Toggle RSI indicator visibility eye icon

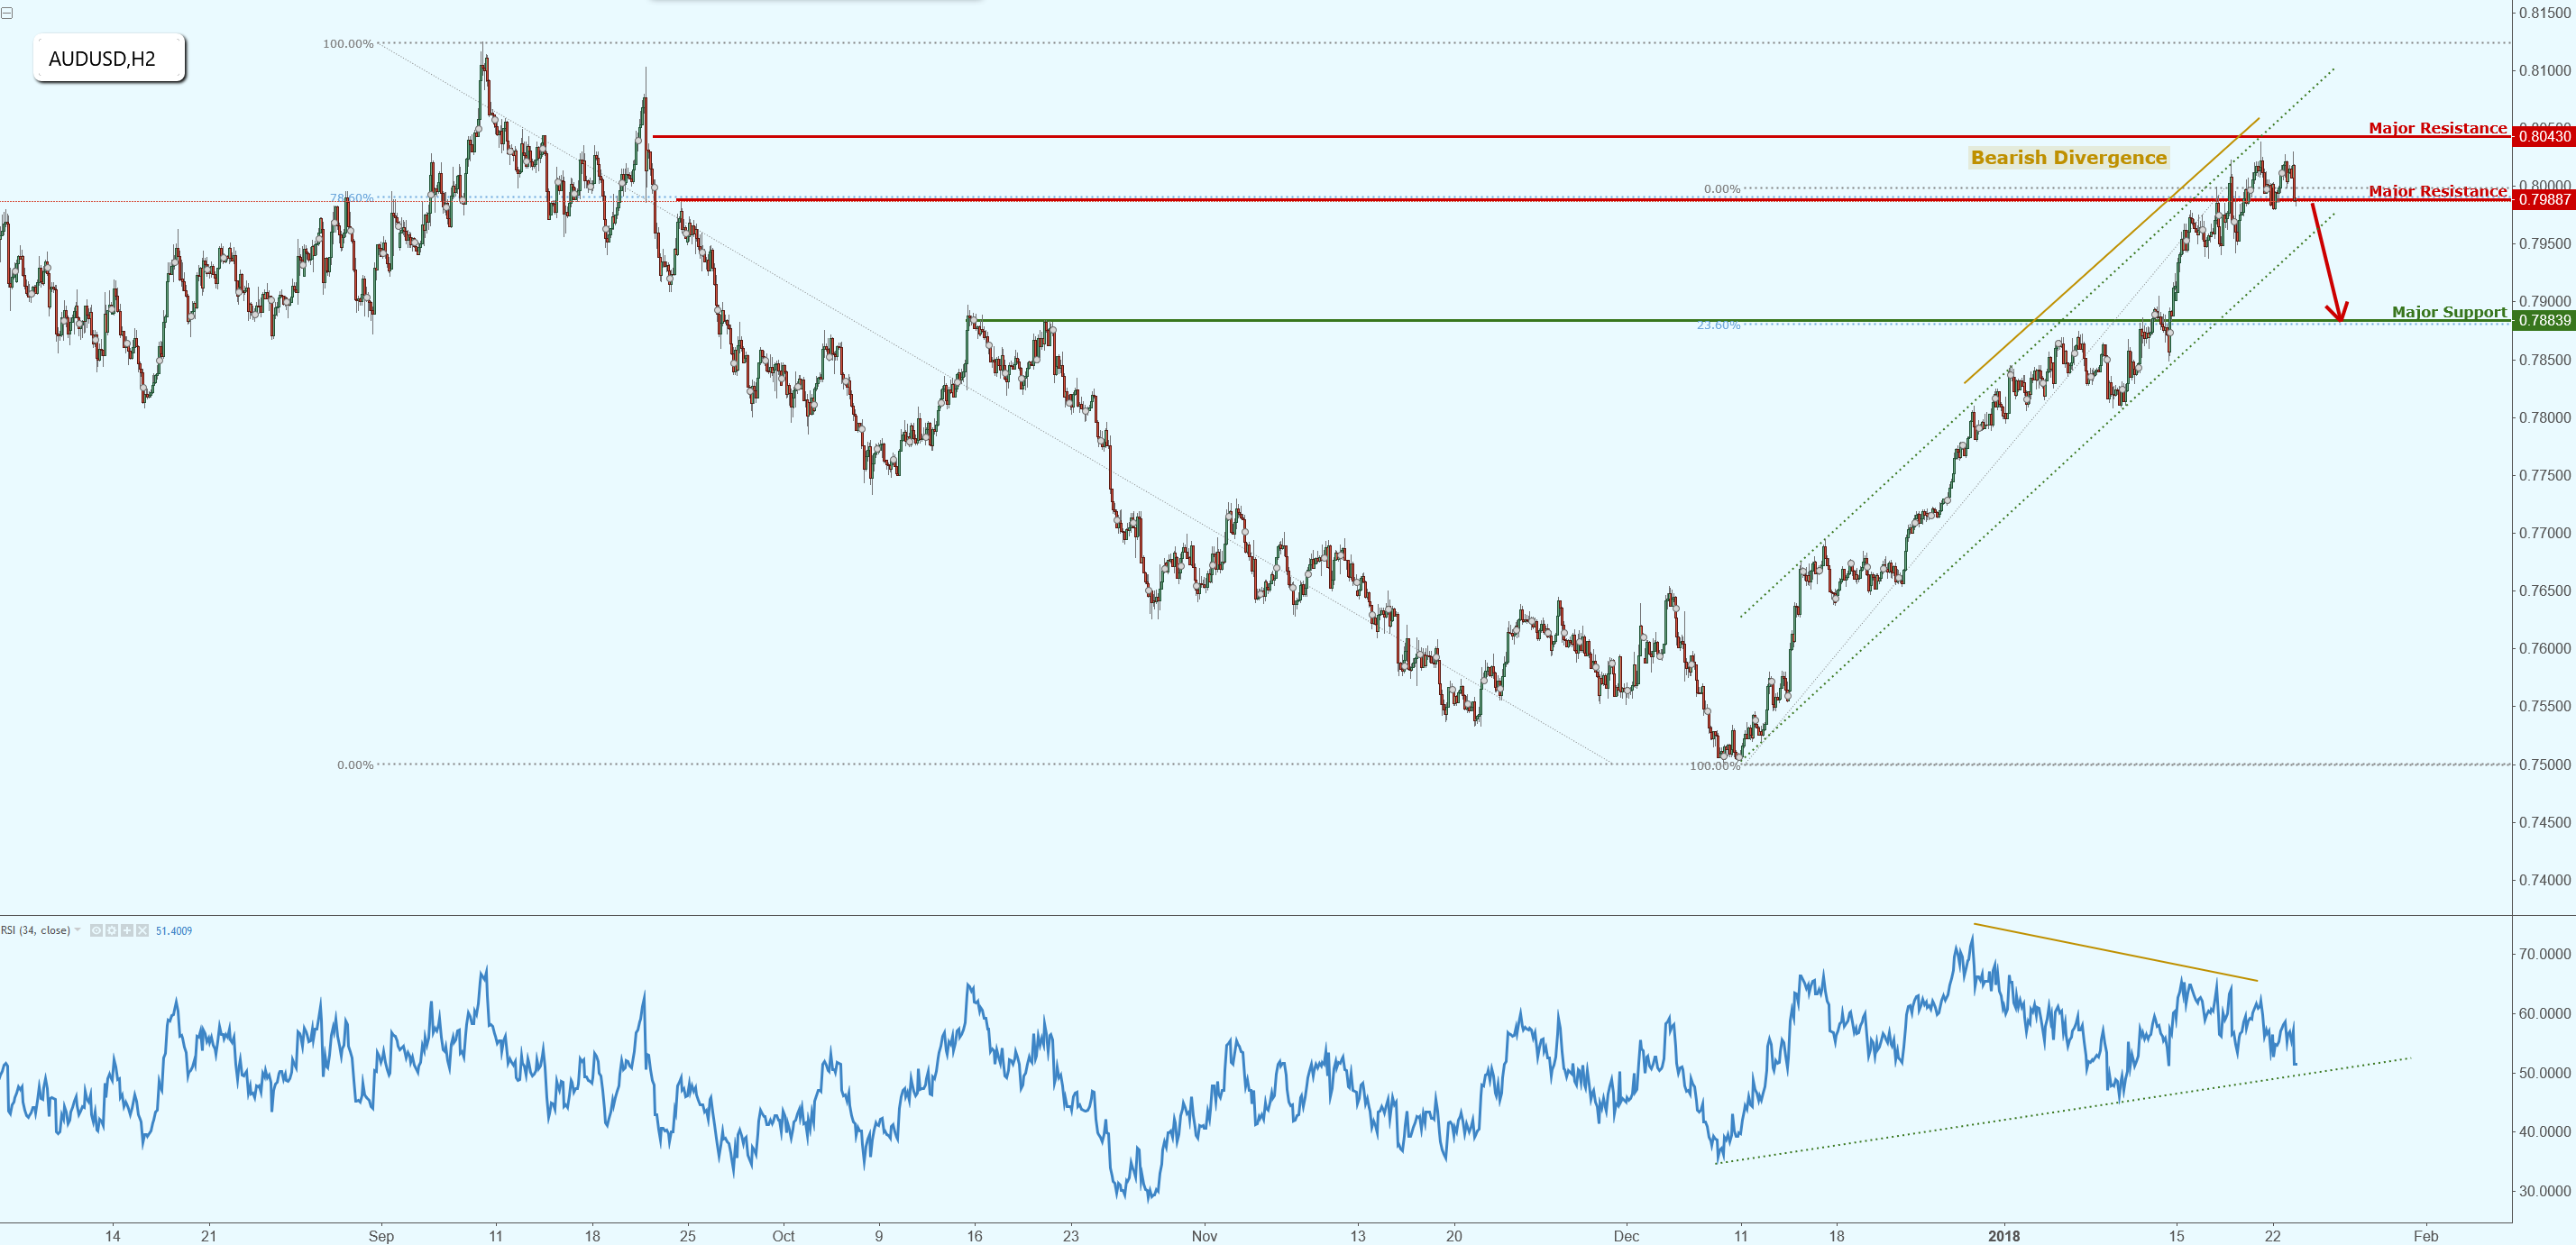96,930
